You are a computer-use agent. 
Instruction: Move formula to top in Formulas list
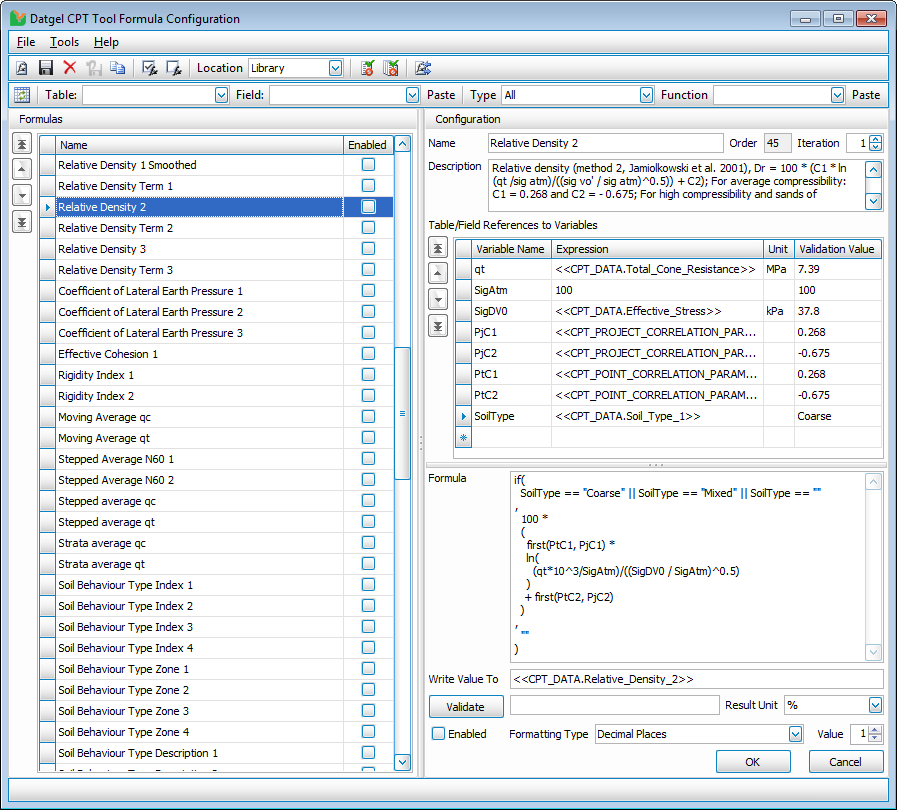point(22,144)
